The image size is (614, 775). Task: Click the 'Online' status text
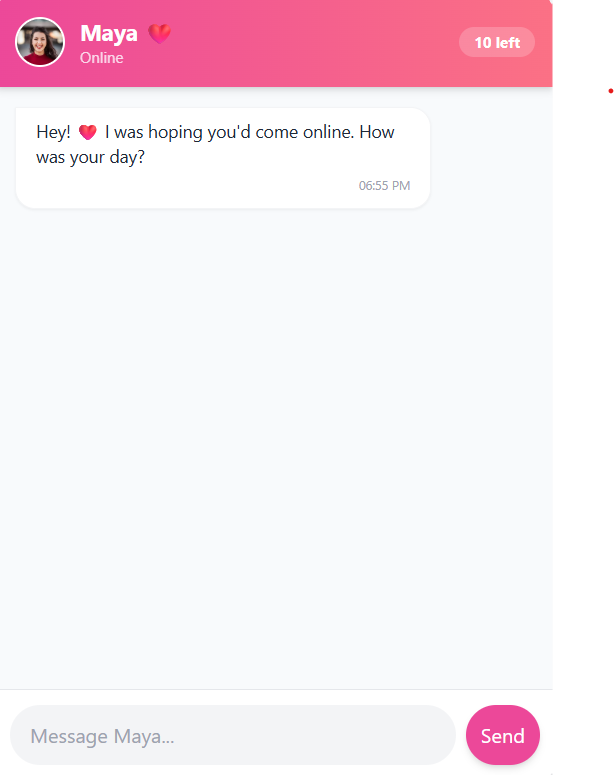(x=101, y=58)
